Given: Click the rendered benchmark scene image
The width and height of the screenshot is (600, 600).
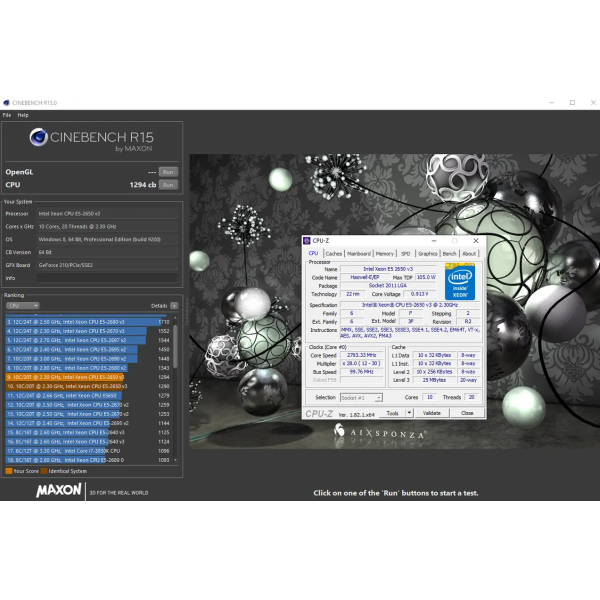Looking at the screenshot, I should click(x=395, y=302).
